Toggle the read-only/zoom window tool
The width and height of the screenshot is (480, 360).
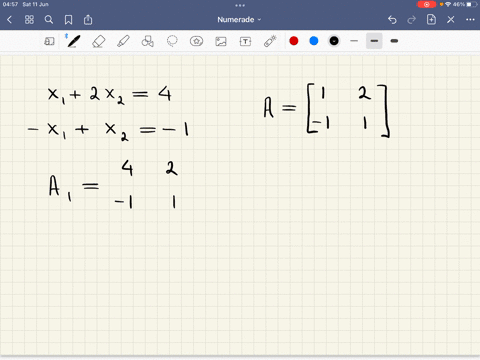pyautogui.click(x=49, y=41)
